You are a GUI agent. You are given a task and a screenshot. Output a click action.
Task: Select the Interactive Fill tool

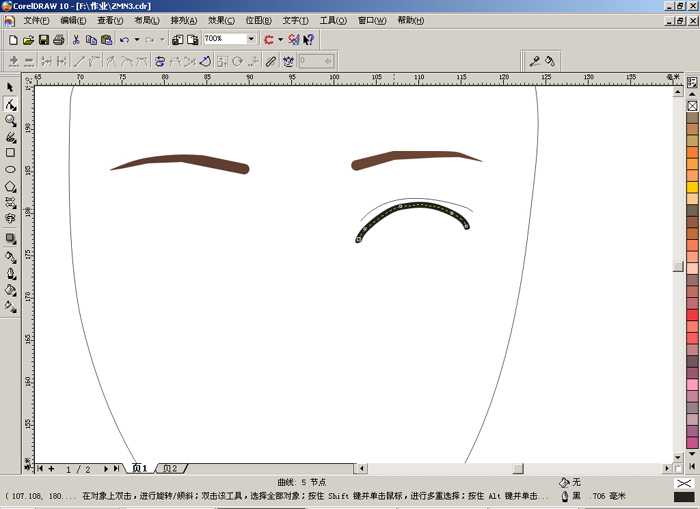[10, 306]
